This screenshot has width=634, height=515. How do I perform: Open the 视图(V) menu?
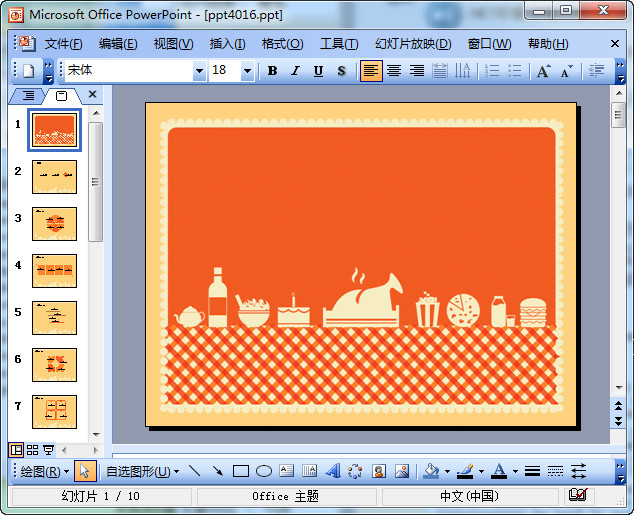click(173, 44)
